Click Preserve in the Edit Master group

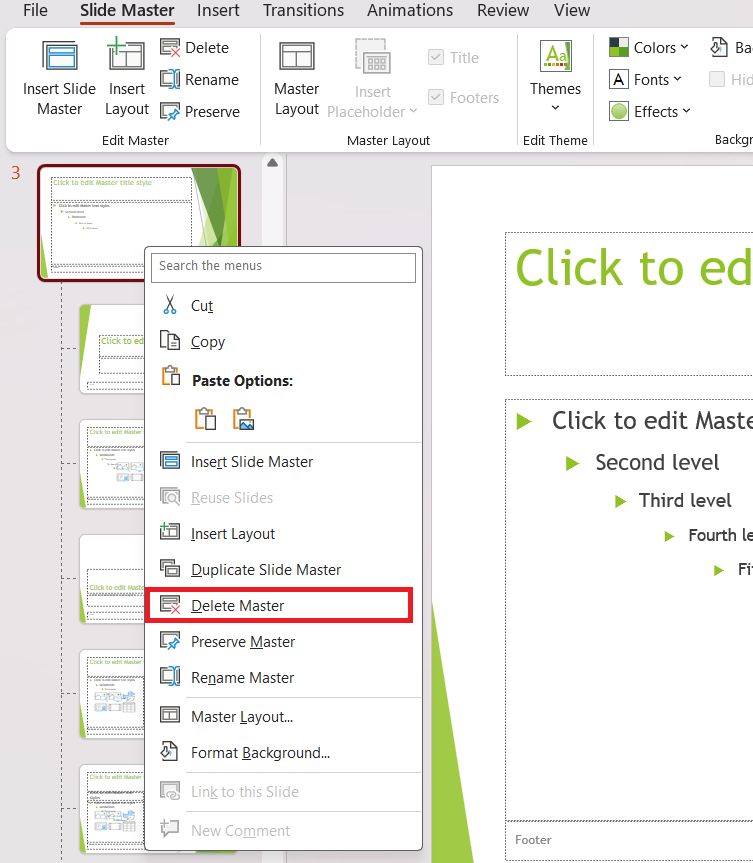point(200,112)
